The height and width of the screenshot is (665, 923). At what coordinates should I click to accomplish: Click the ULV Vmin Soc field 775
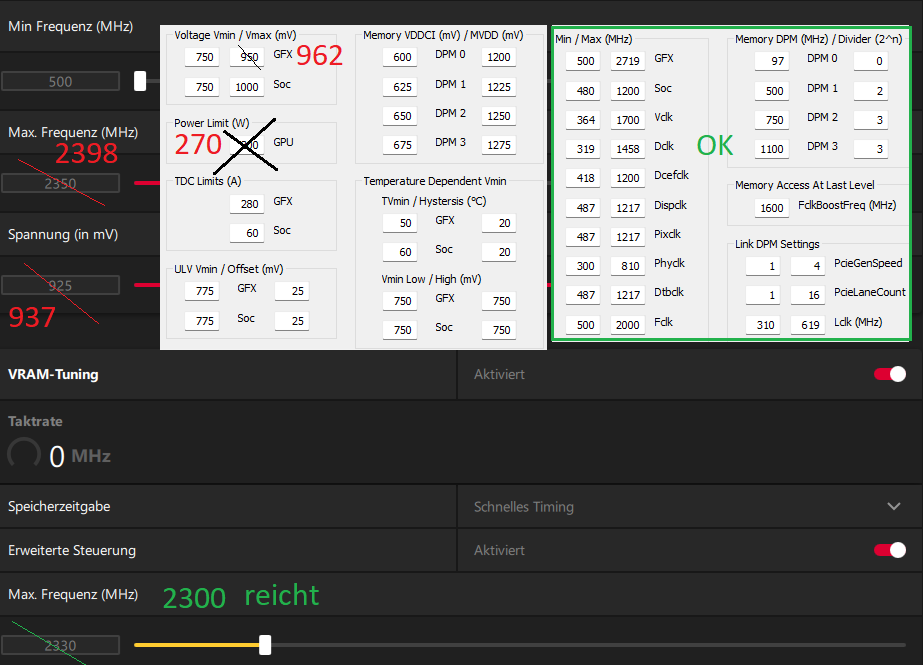click(202, 321)
